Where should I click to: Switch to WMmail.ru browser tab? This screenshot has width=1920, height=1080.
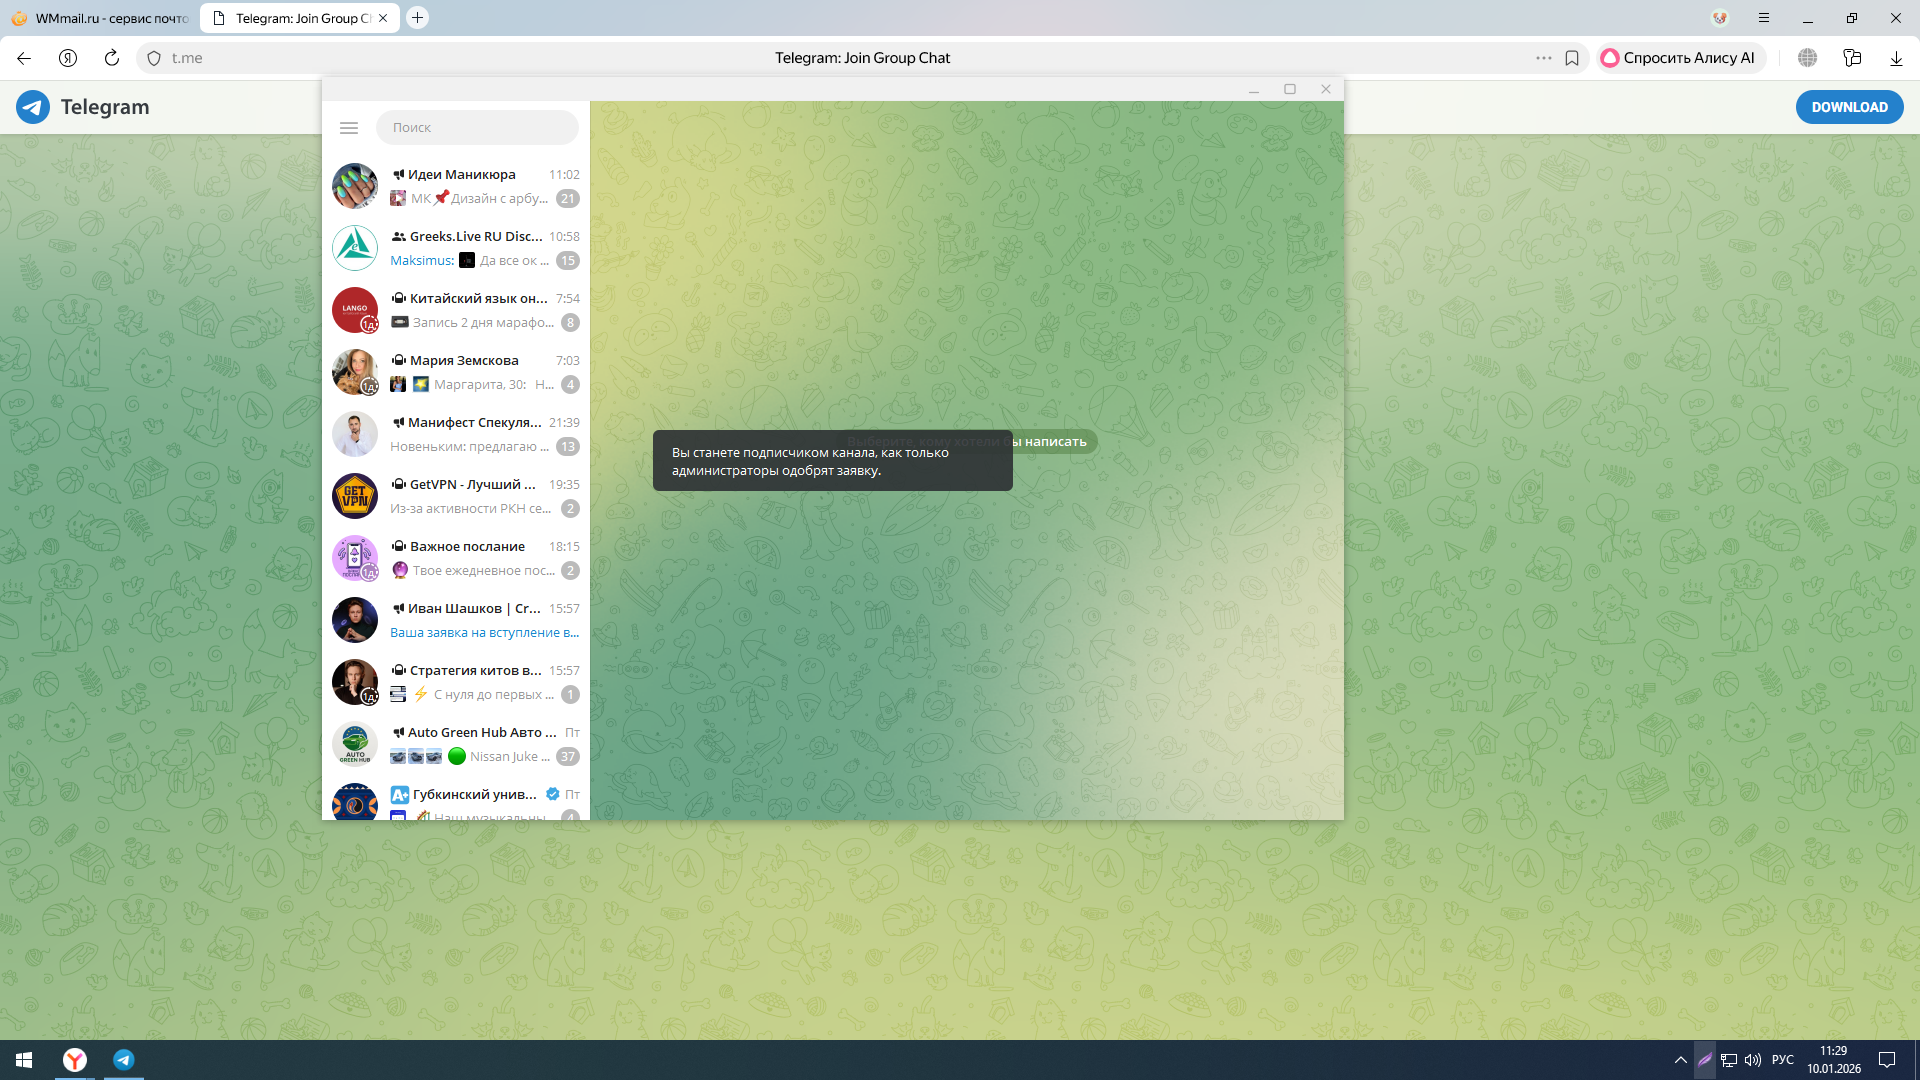pos(100,18)
